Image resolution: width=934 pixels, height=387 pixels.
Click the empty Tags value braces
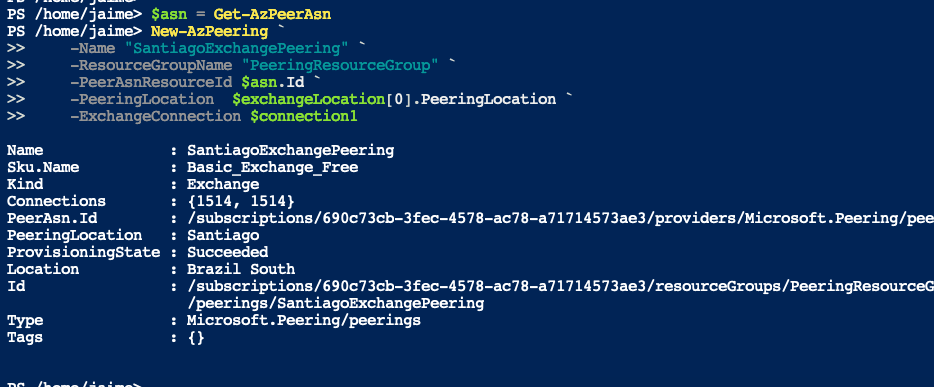(x=196, y=338)
